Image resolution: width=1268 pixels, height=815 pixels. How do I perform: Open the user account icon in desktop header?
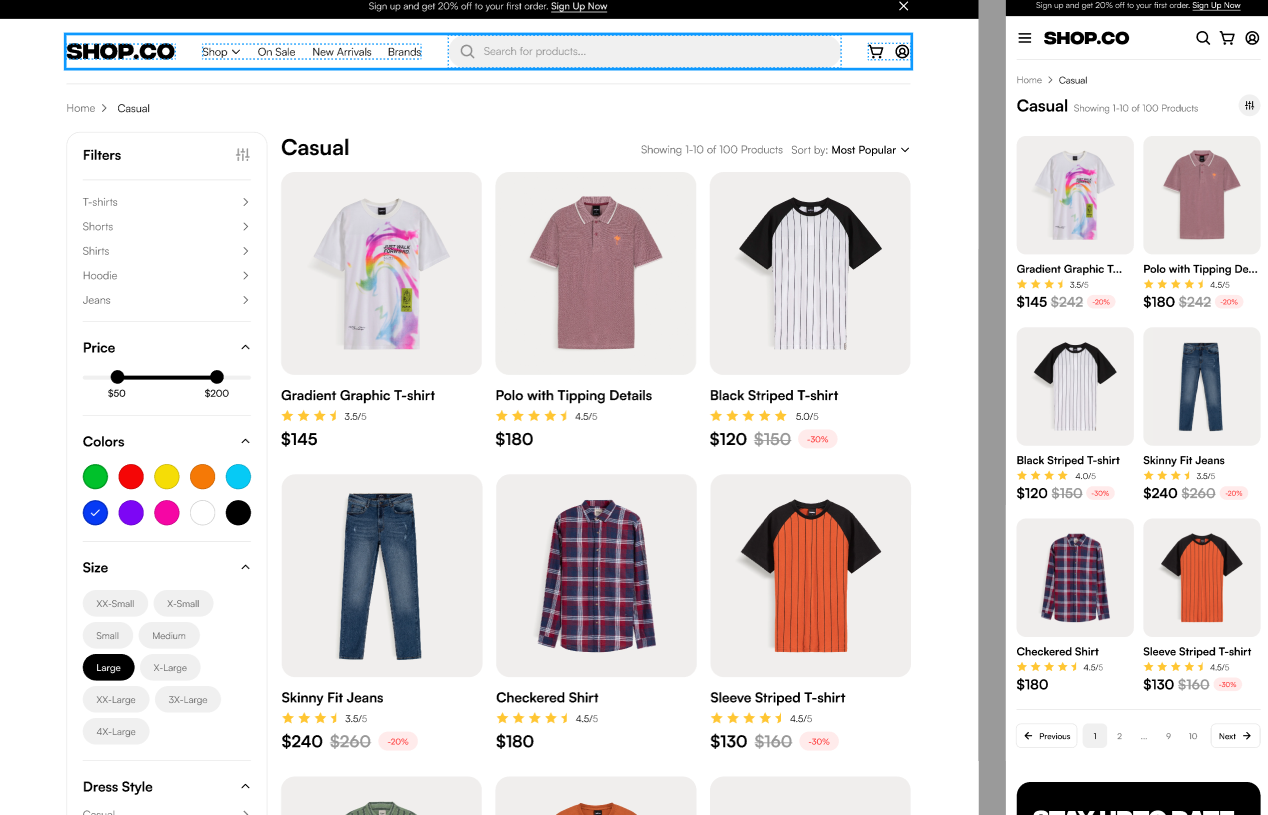pyautogui.click(x=902, y=51)
